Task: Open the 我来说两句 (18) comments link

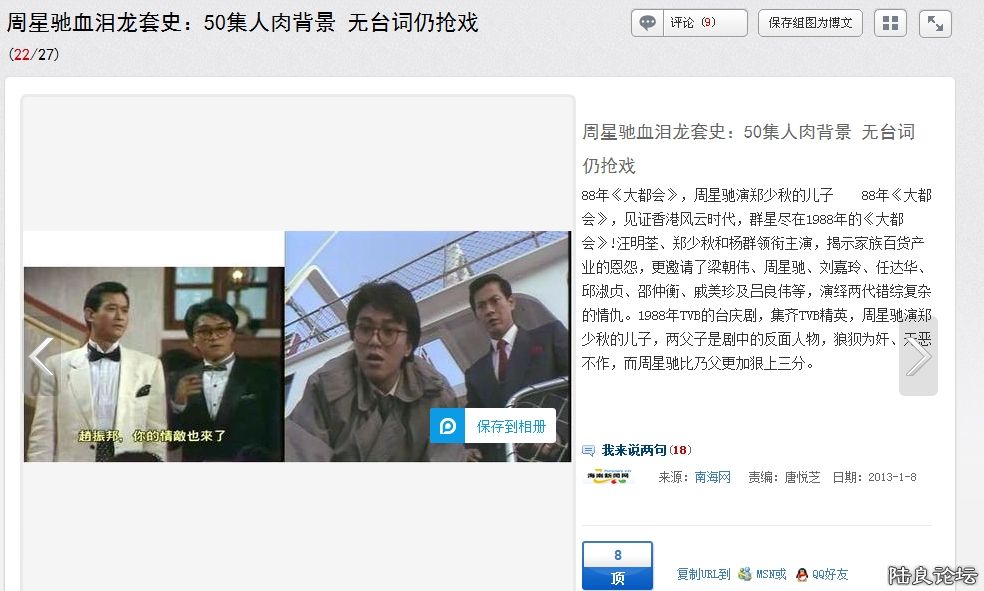Action: 646,450
